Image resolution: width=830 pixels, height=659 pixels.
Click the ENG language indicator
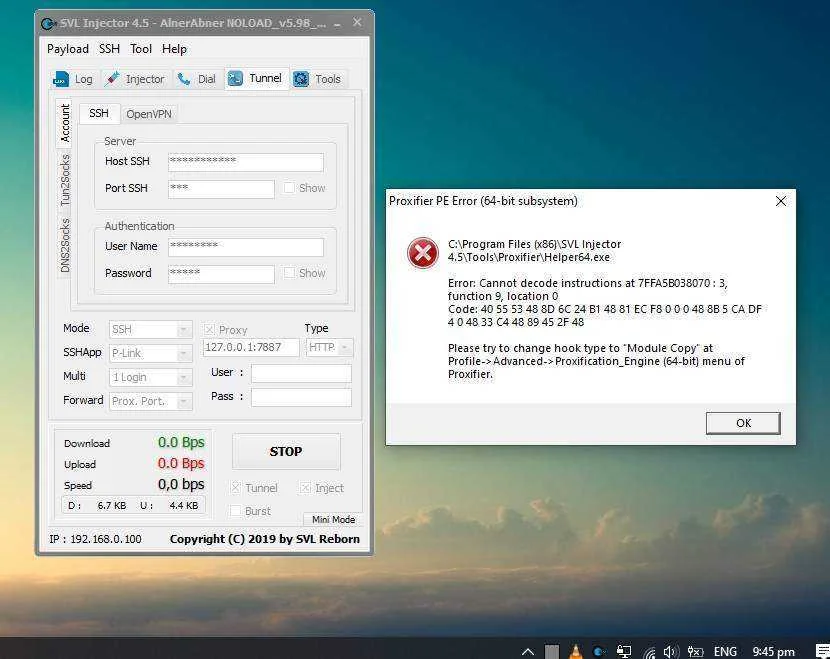pyautogui.click(x=725, y=651)
